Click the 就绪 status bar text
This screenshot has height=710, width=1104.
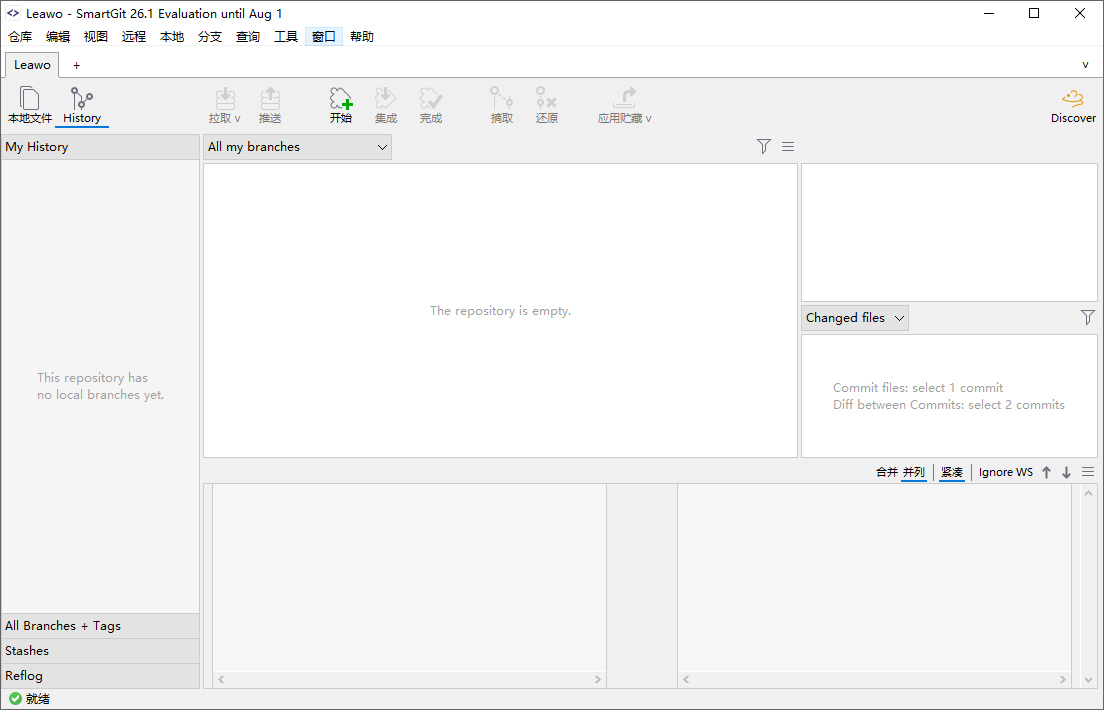tap(38, 699)
